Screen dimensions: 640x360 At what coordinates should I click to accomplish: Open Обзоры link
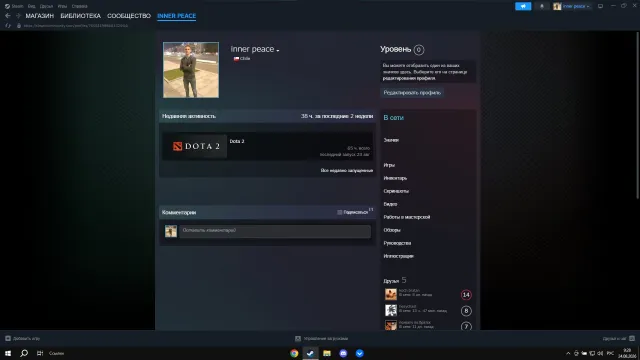click(x=392, y=230)
